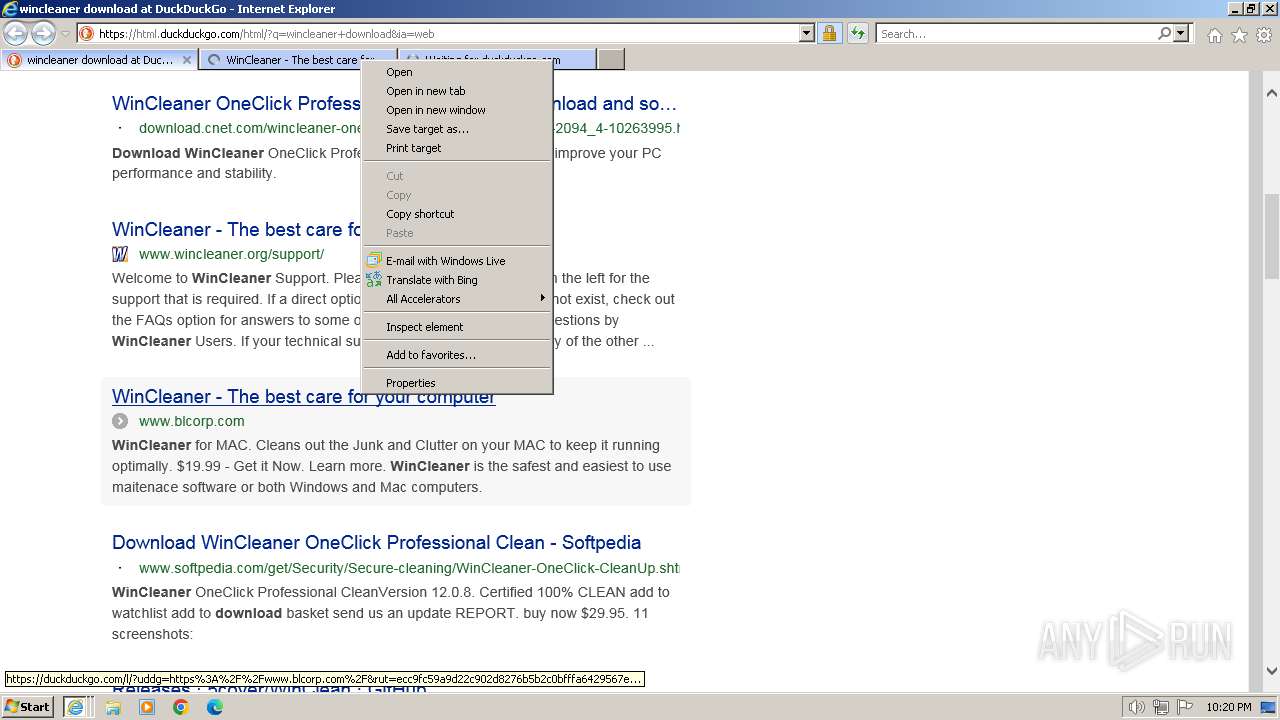Click the browser Back arrow button
The image size is (1280, 720).
tap(16, 33)
